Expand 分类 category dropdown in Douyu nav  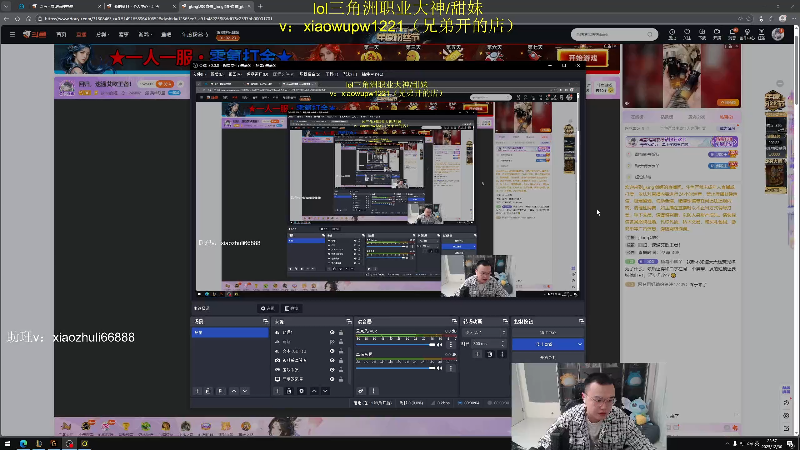102,35
